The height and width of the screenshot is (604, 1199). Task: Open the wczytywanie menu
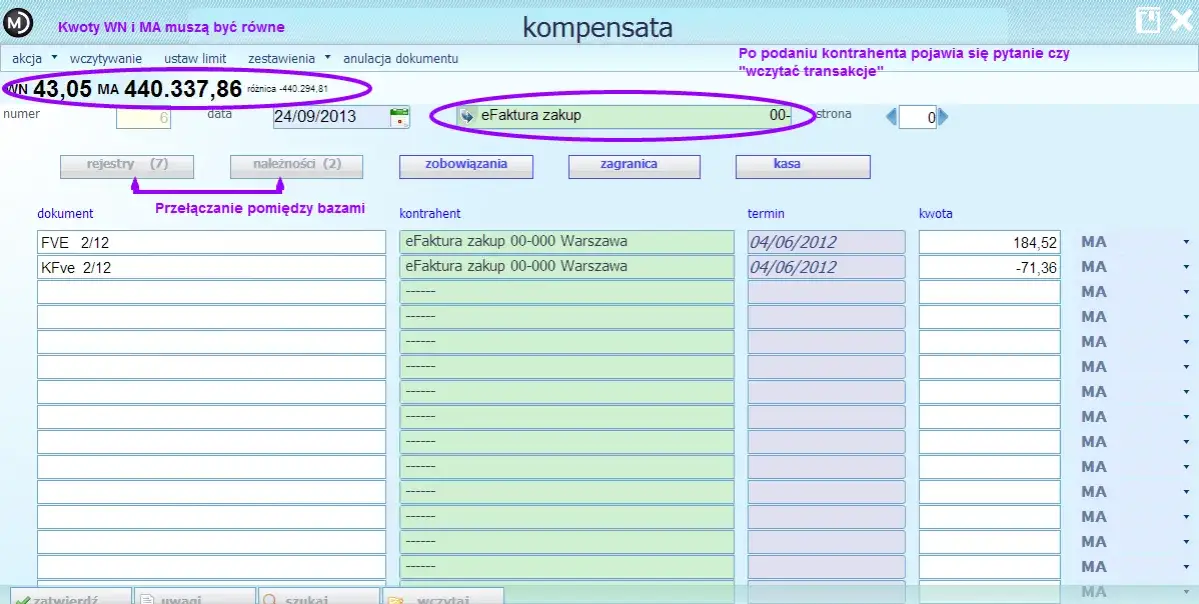coord(106,58)
